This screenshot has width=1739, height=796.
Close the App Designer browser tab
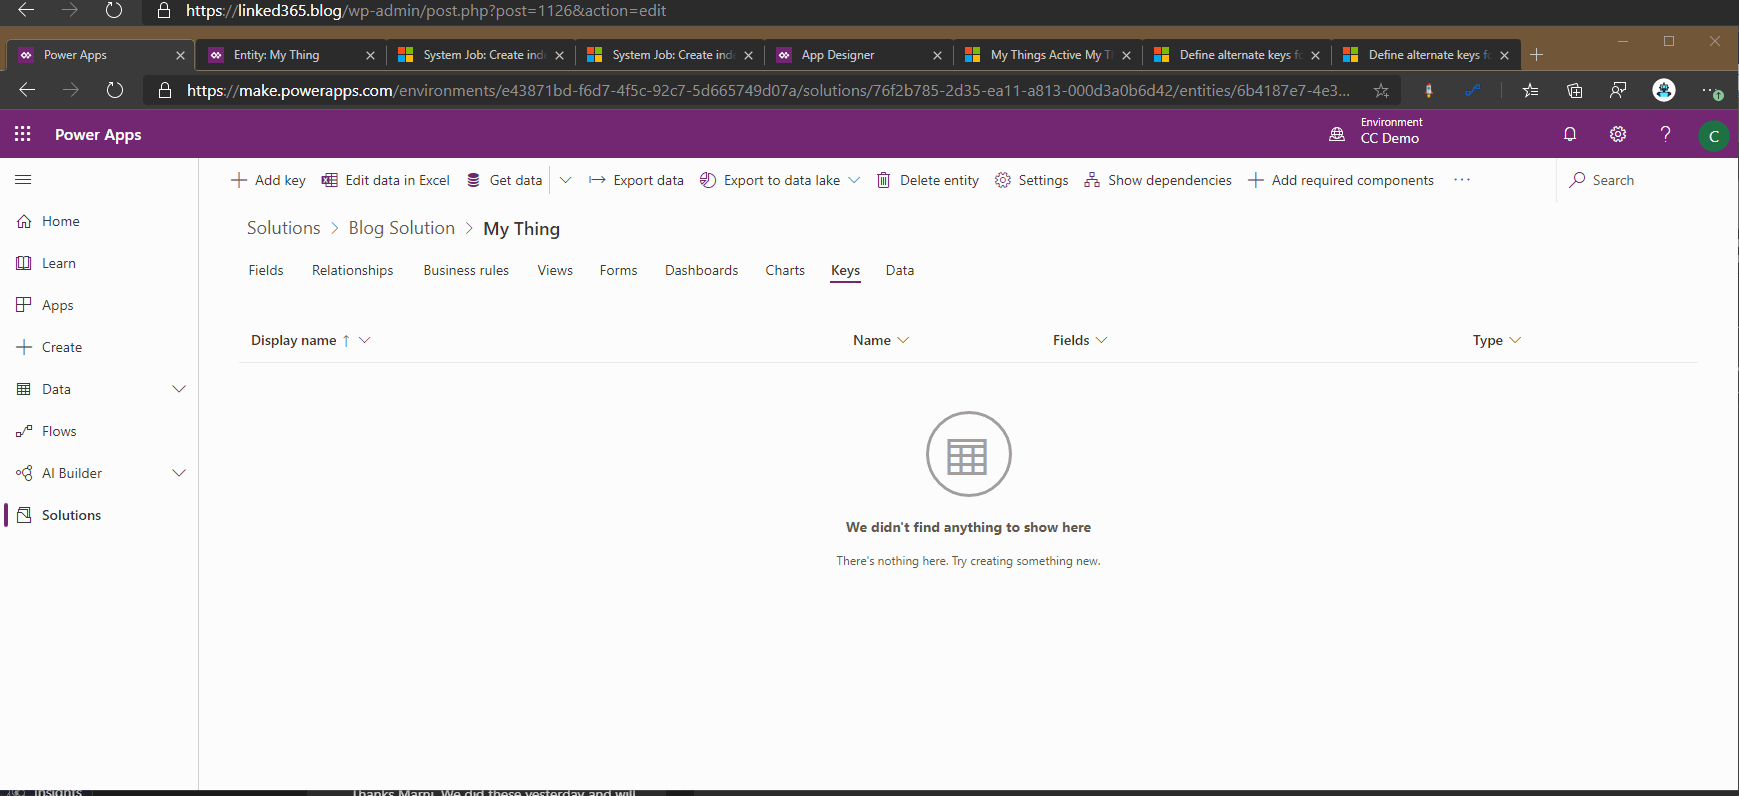point(937,55)
